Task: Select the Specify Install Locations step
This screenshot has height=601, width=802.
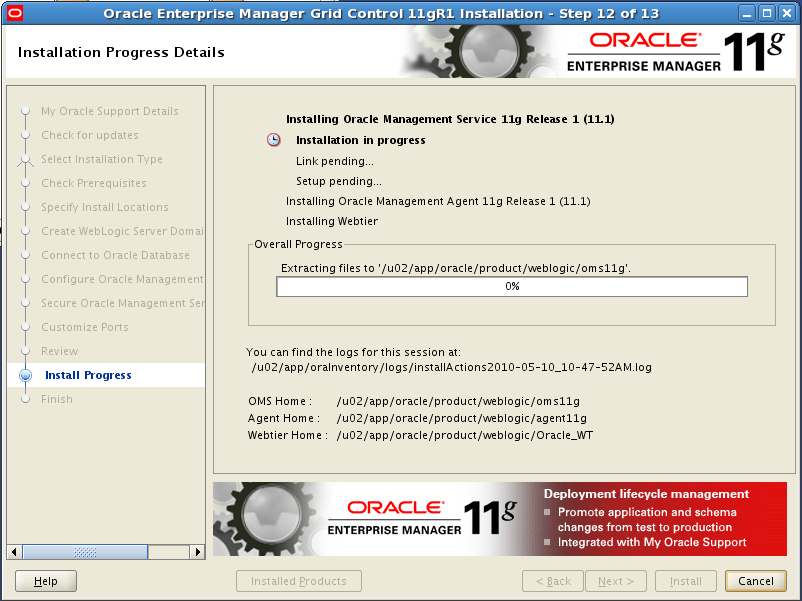Action: click(x=105, y=207)
